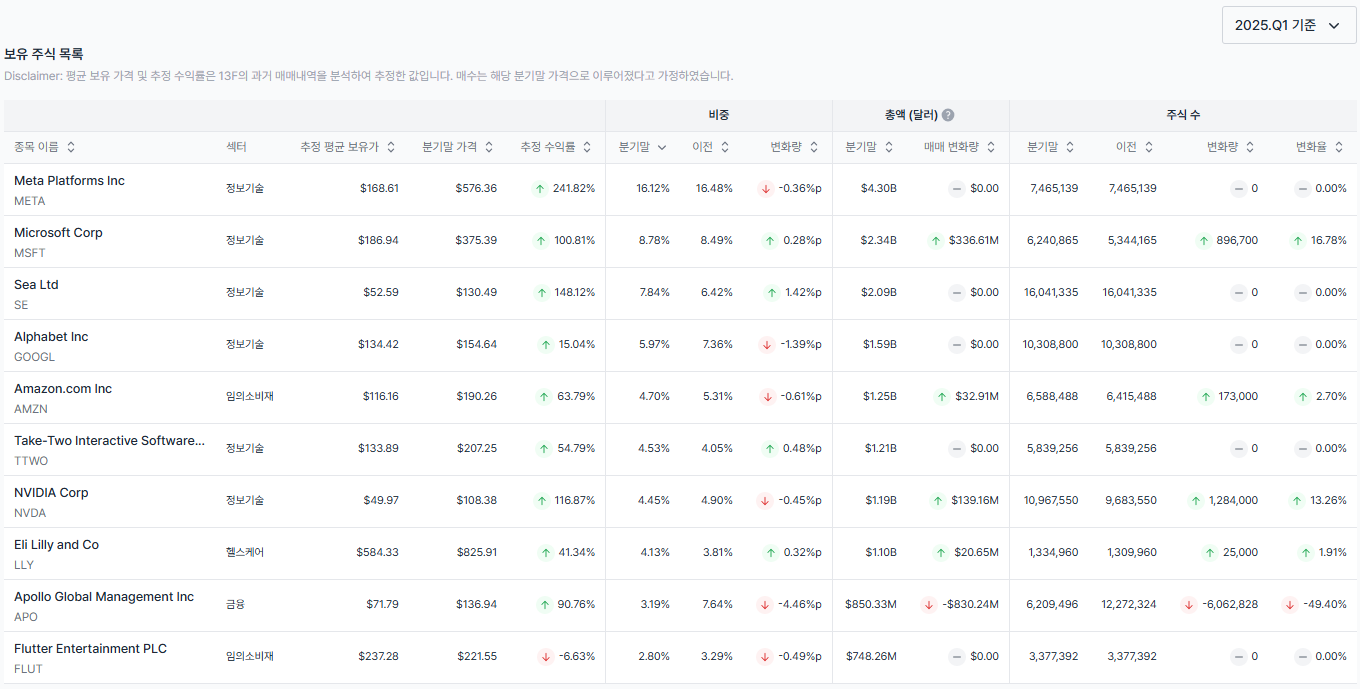Sort by 비중 이전 column
1360x689 pixels.
click(711, 147)
